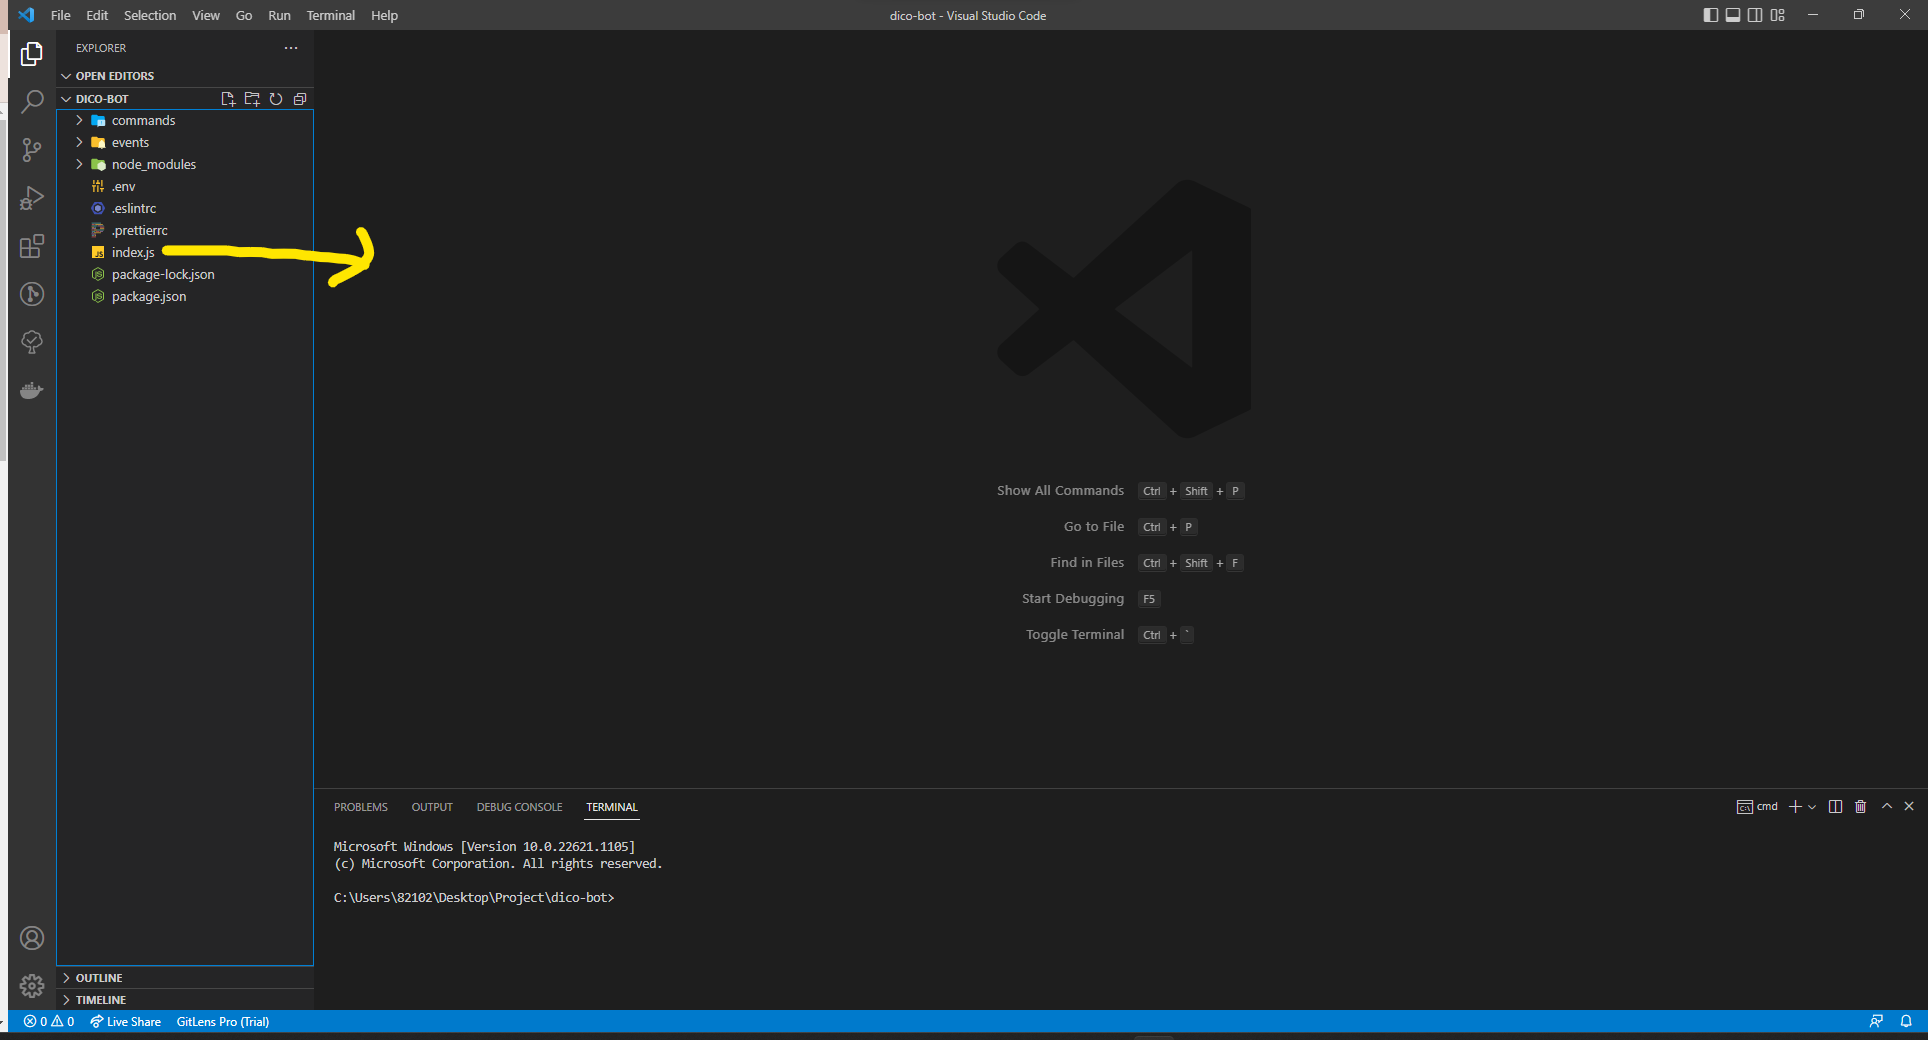Toggle the primary side bar layout icon
Image resolution: width=1928 pixels, height=1040 pixels.
click(1711, 15)
